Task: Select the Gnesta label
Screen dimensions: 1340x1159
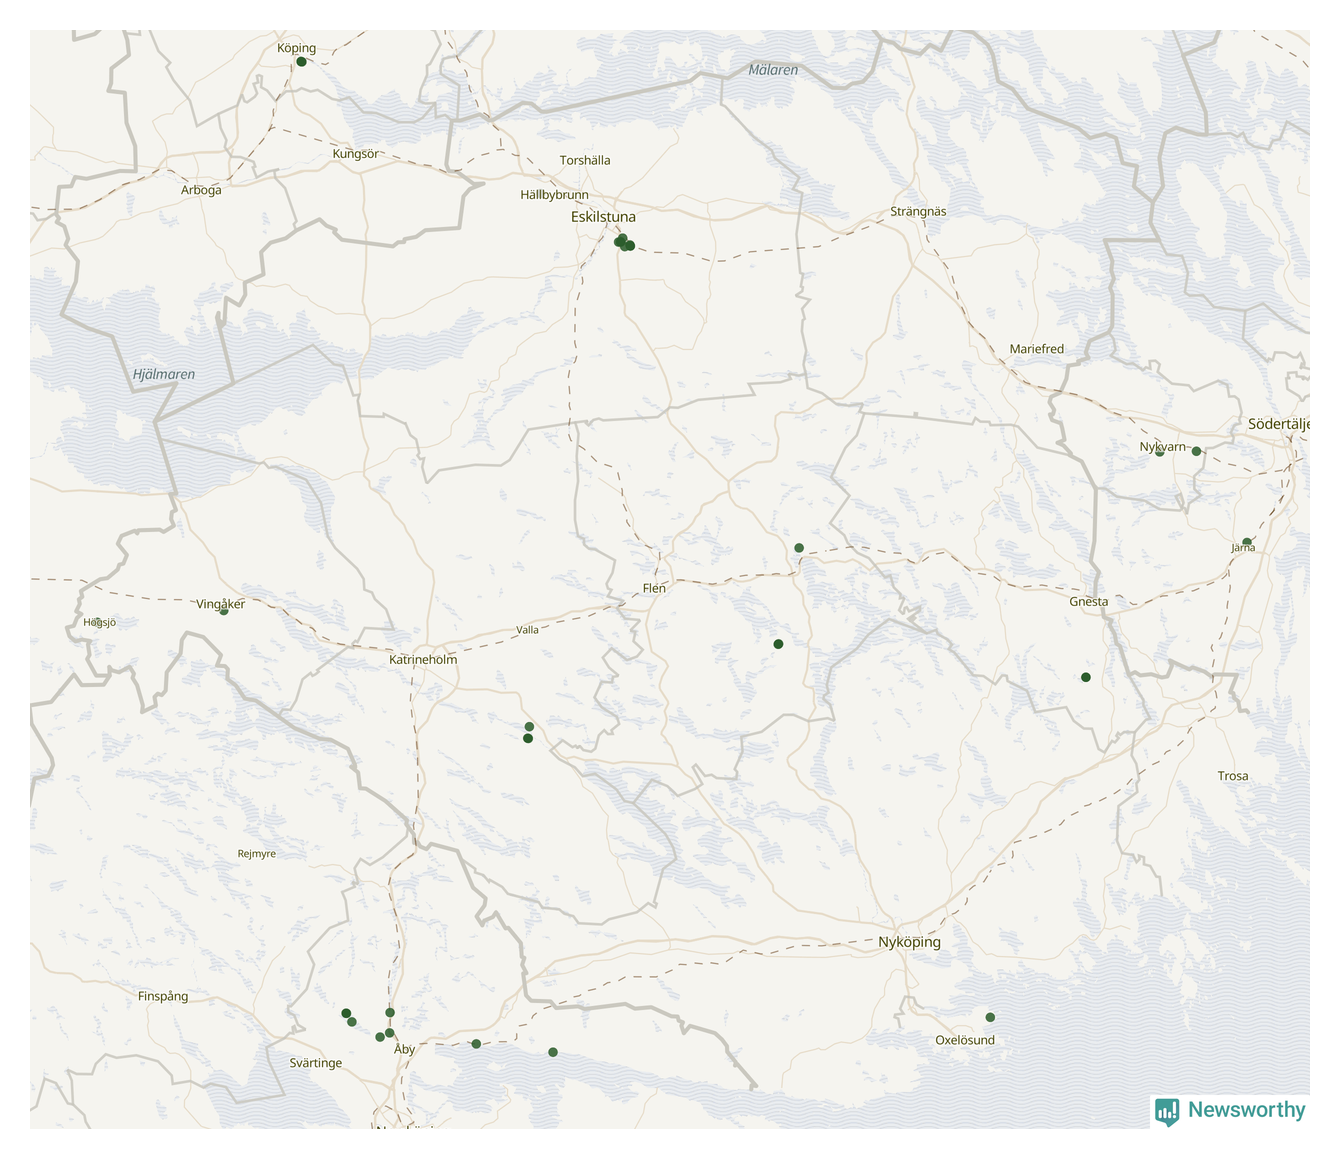Action: (x=1089, y=602)
